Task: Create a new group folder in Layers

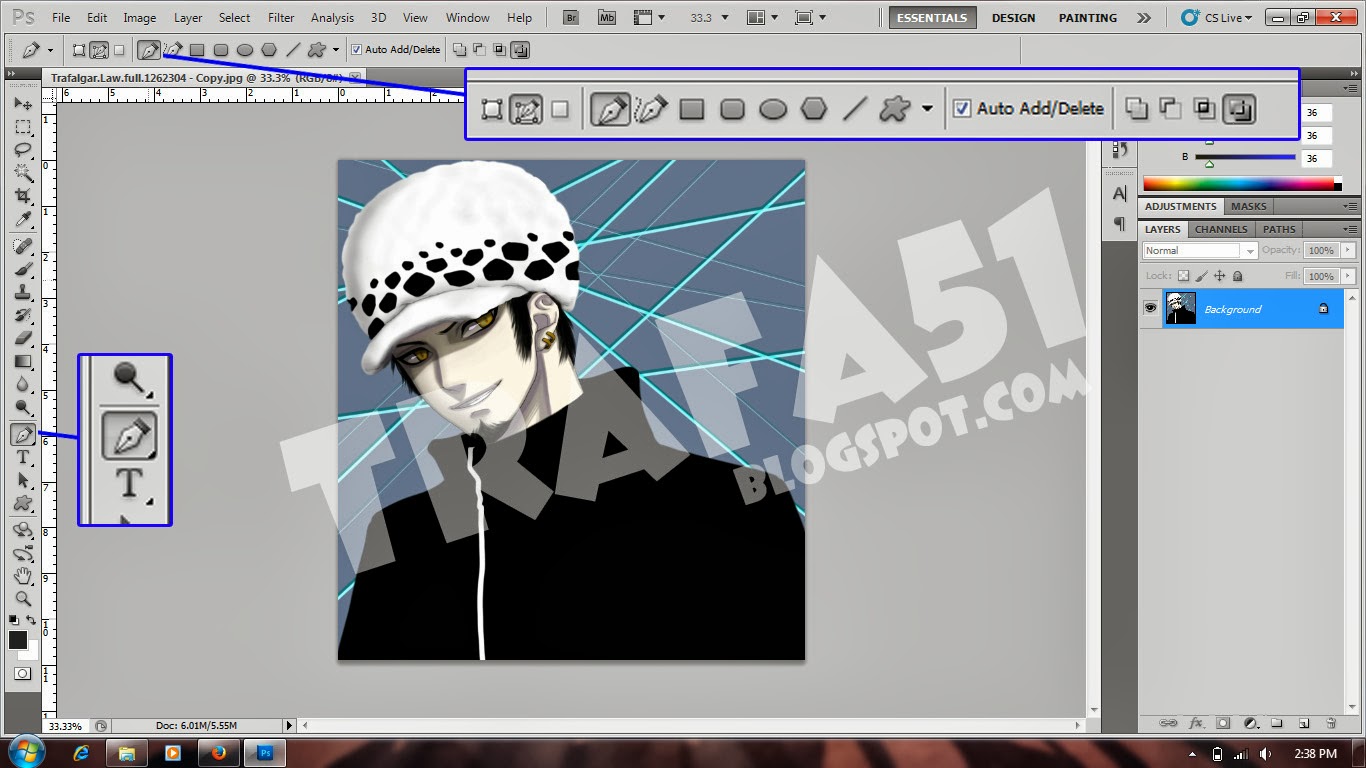Action: 1277,723
